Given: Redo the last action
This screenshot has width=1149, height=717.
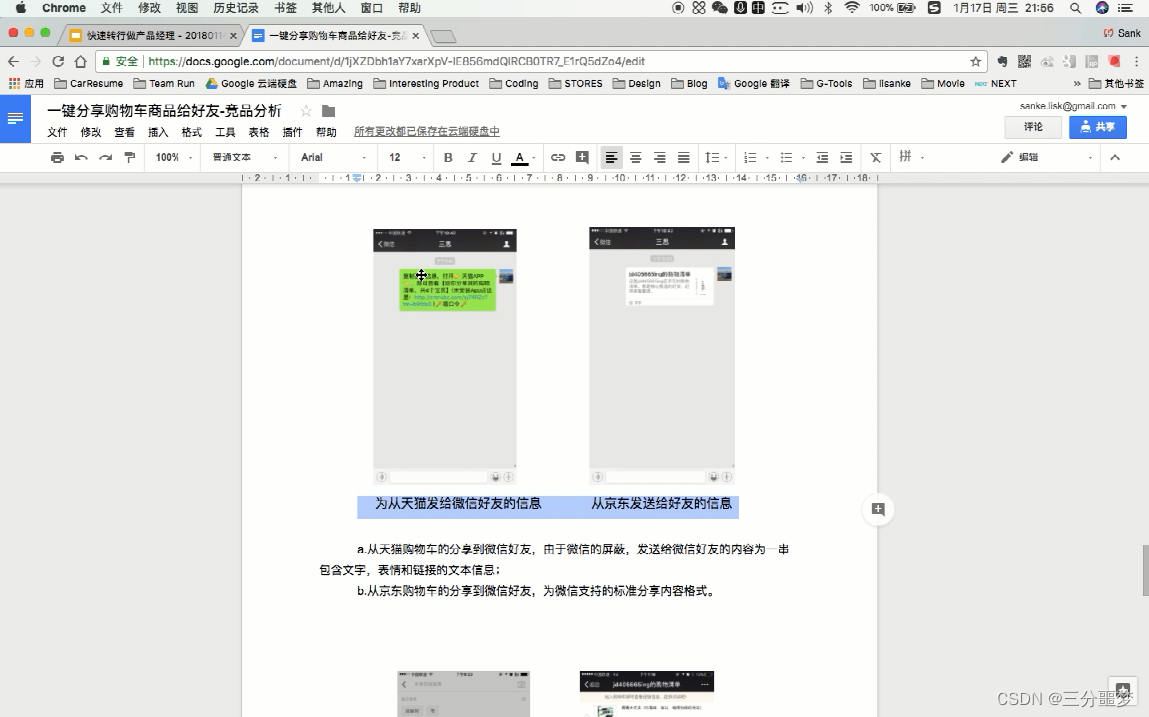Looking at the screenshot, I should click(106, 157).
